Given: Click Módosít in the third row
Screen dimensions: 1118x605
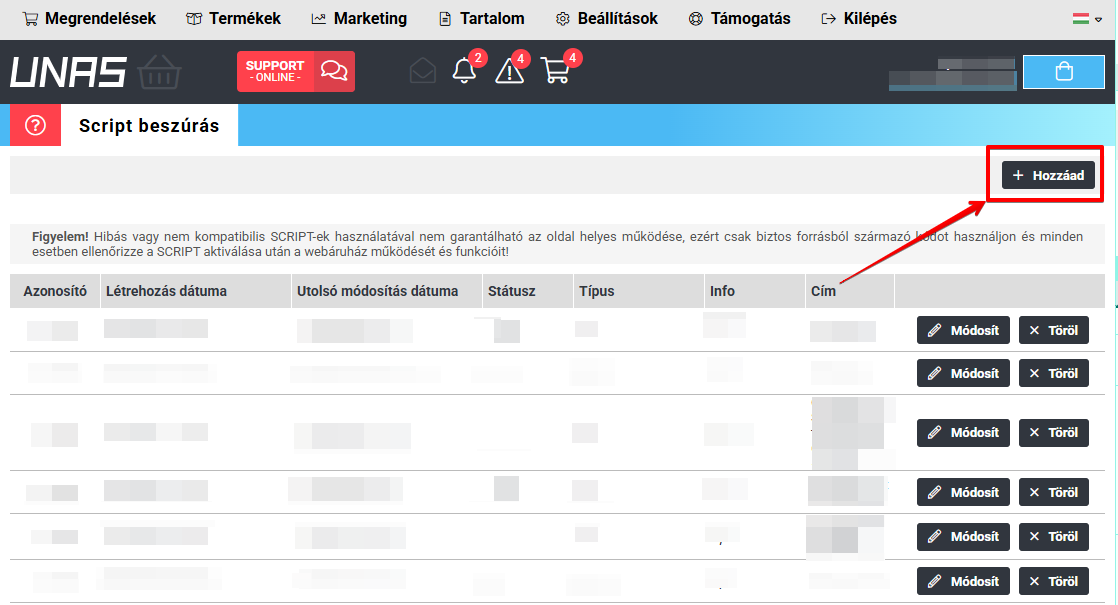Looking at the screenshot, I should click(963, 433).
